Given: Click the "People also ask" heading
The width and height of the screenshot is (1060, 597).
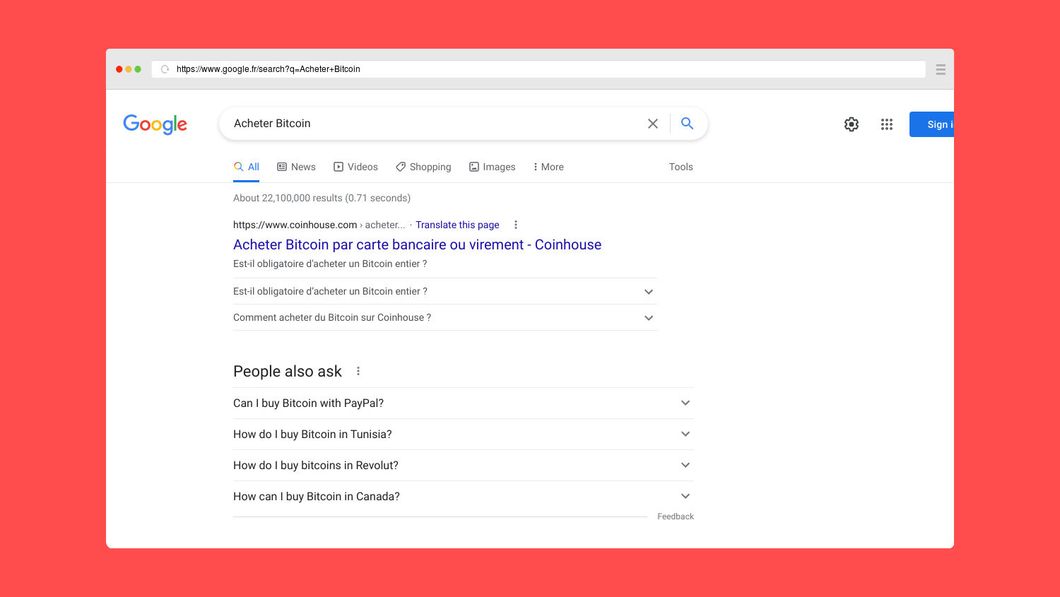Looking at the screenshot, I should [x=287, y=371].
